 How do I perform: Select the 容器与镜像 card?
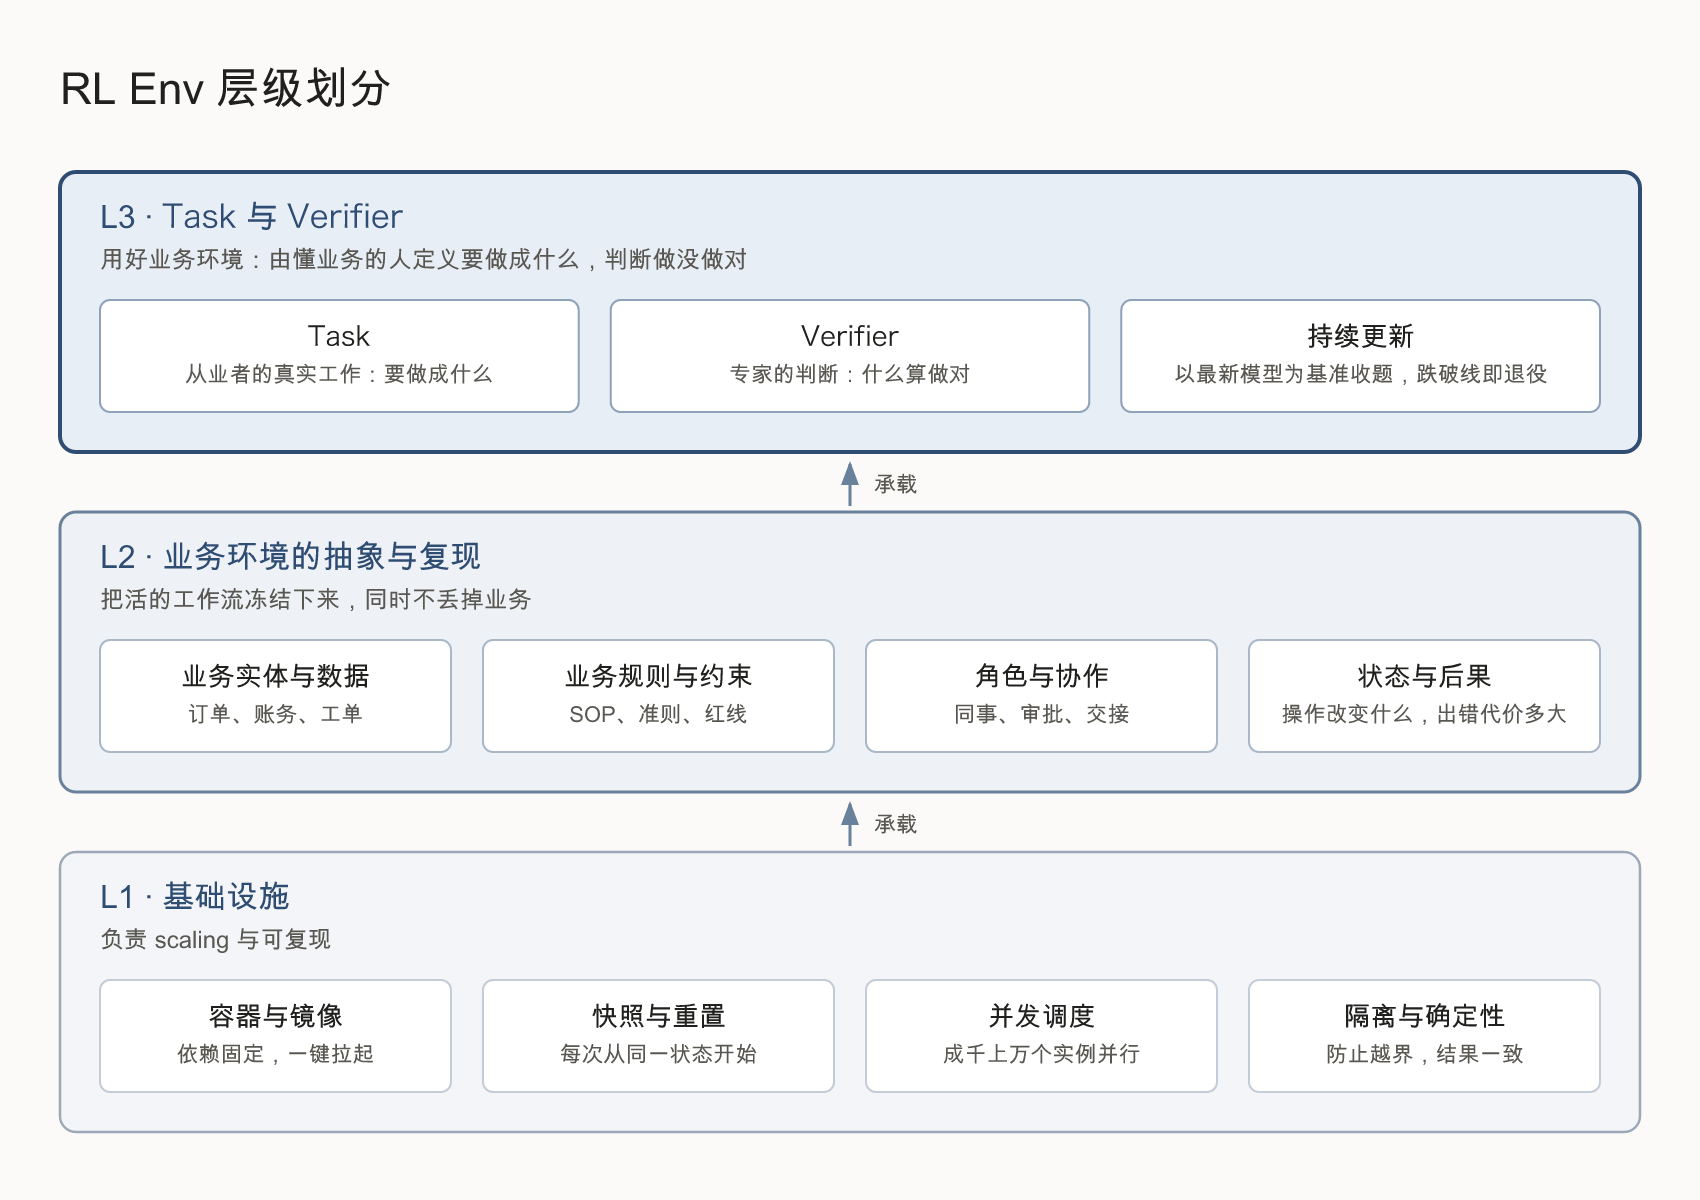[275, 1036]
